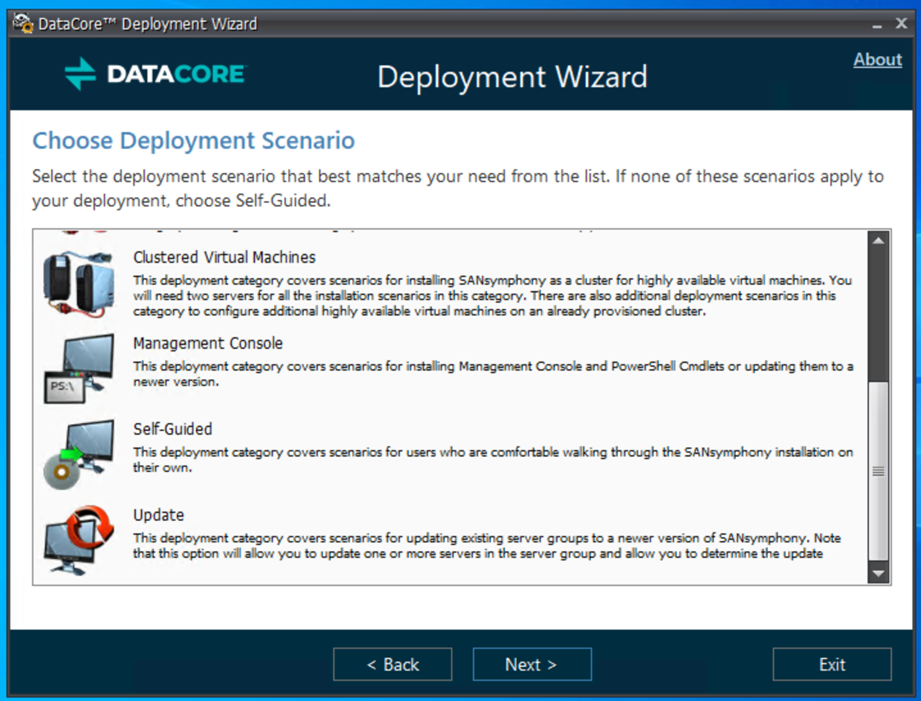Screen dimensions: 921x701
Task: Click the Choose Deployment Scenario heading
Action: [193, 140]
